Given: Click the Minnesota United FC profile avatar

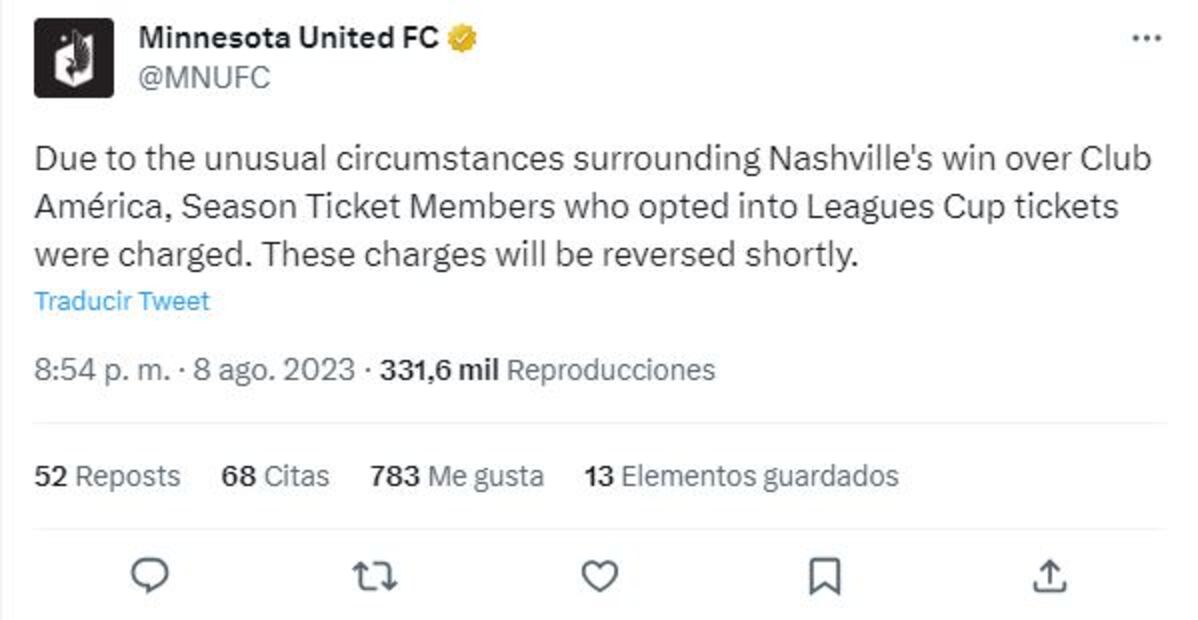Looking at the screenshot, I should point(74,58).
